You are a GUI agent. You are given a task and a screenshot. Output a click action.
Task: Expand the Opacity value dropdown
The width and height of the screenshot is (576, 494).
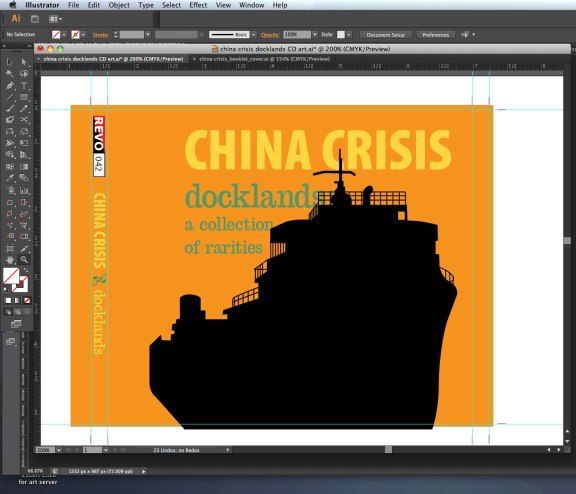coord(315,35)
